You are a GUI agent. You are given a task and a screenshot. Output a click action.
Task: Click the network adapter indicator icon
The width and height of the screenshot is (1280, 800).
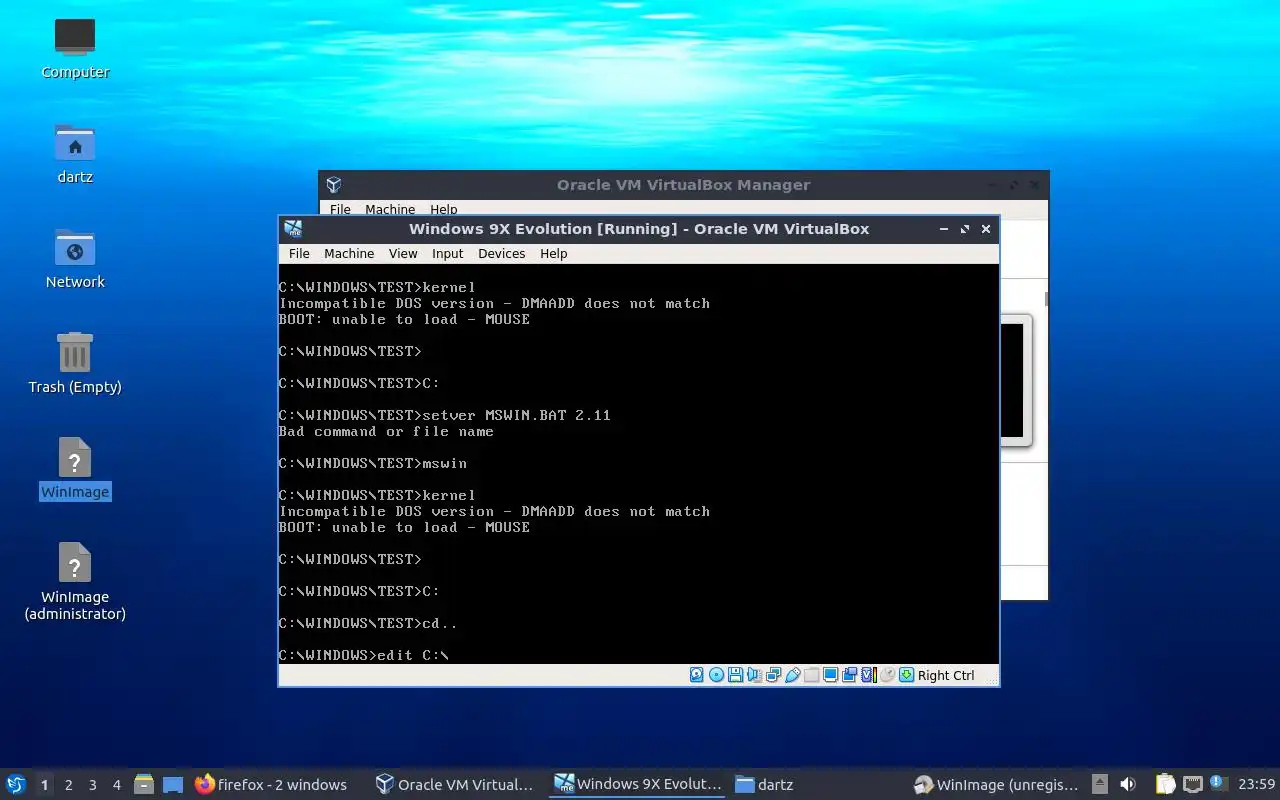773,675
